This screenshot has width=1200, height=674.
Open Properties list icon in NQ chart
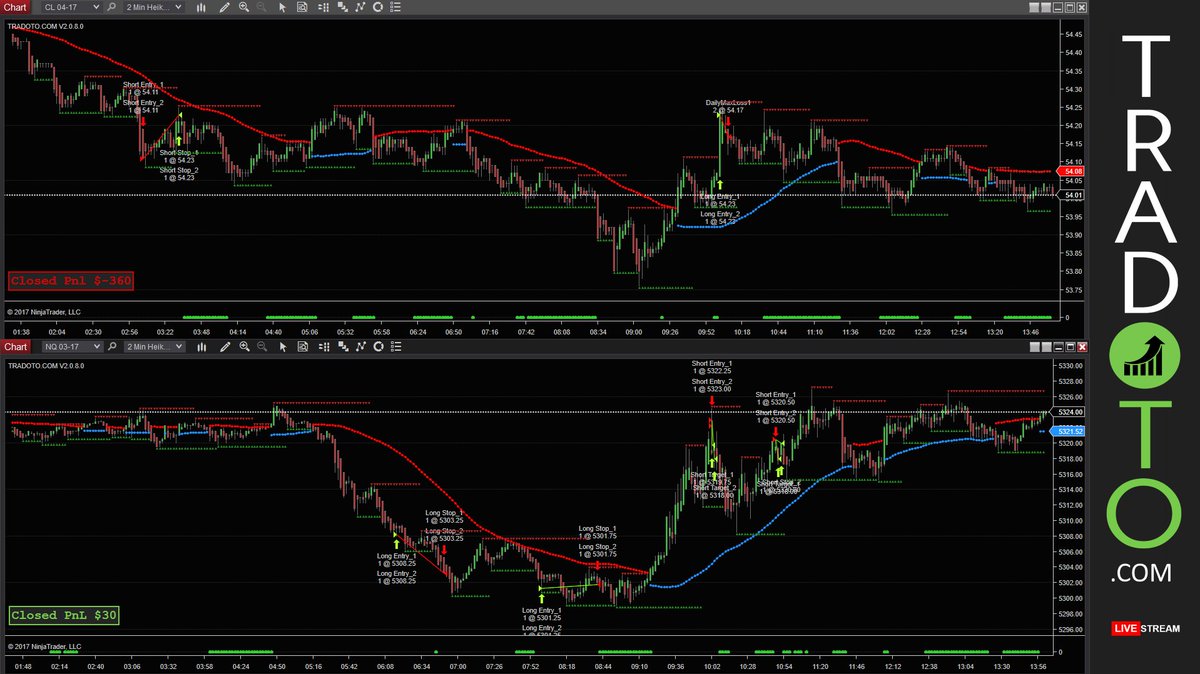[396, 346]
